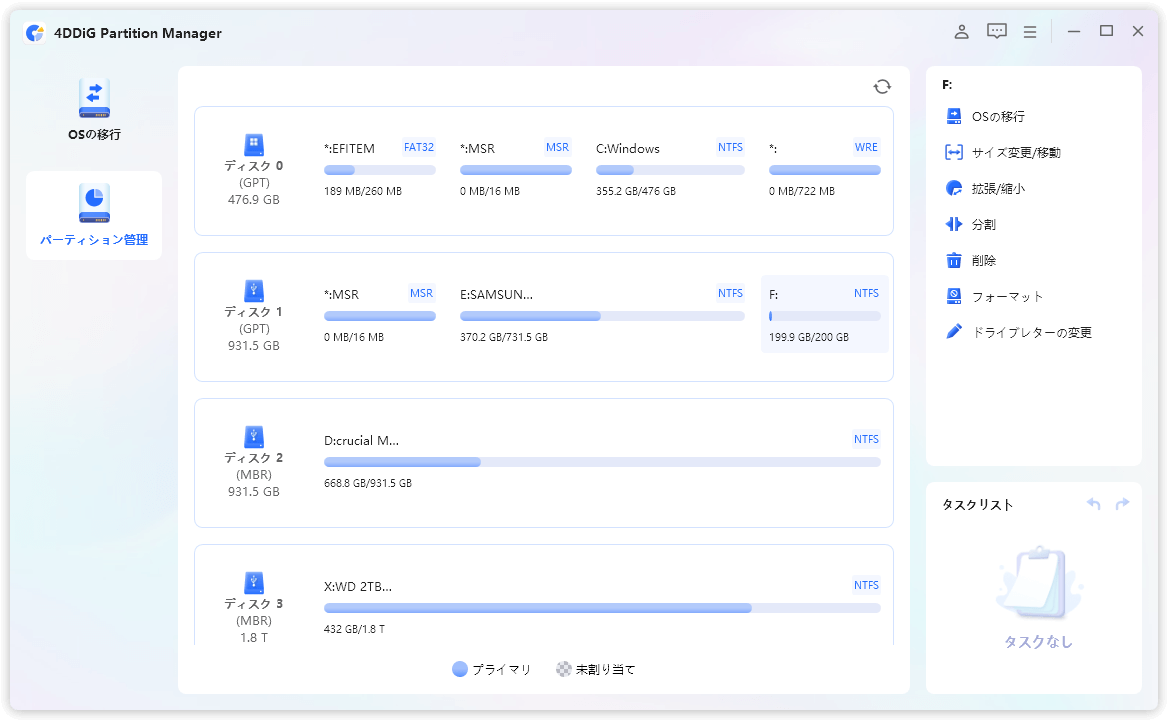Screen dimensions: 1168x720
Task: Click the 4DDiG app logo
Action: [x=34, y=33]
